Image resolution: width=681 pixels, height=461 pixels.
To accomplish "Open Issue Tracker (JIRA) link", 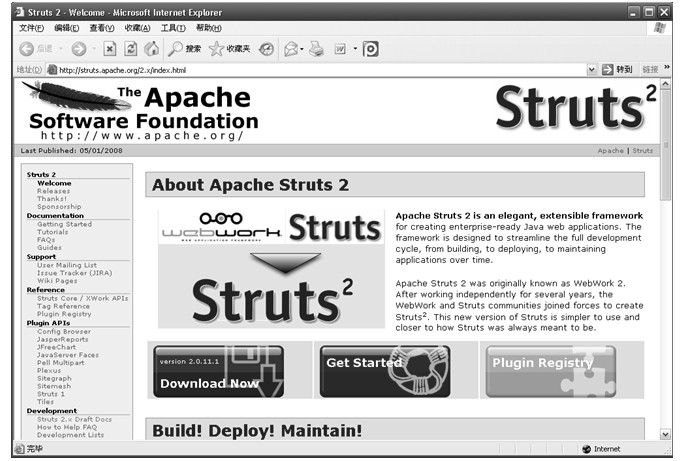I will click(75, 273).
